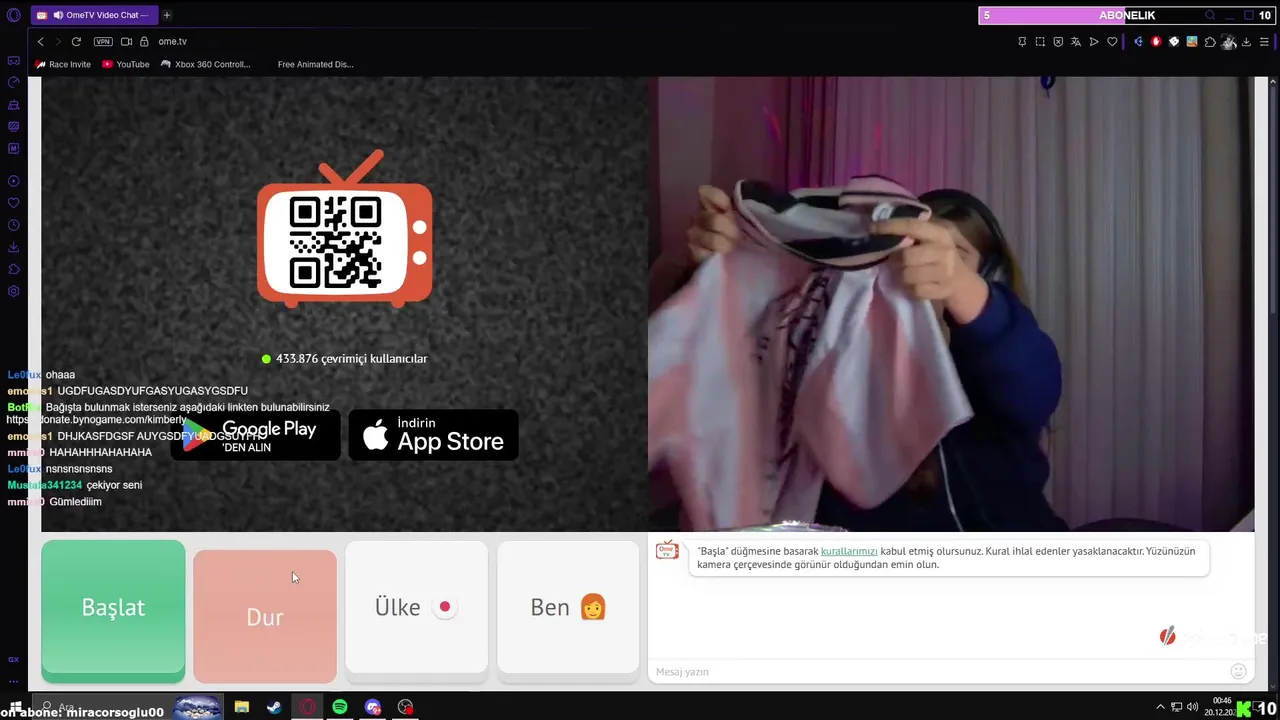This screenshot has height=720, width=1280.
Task: Open the sidebar downloads icon
Action: (x=13, y=247)
